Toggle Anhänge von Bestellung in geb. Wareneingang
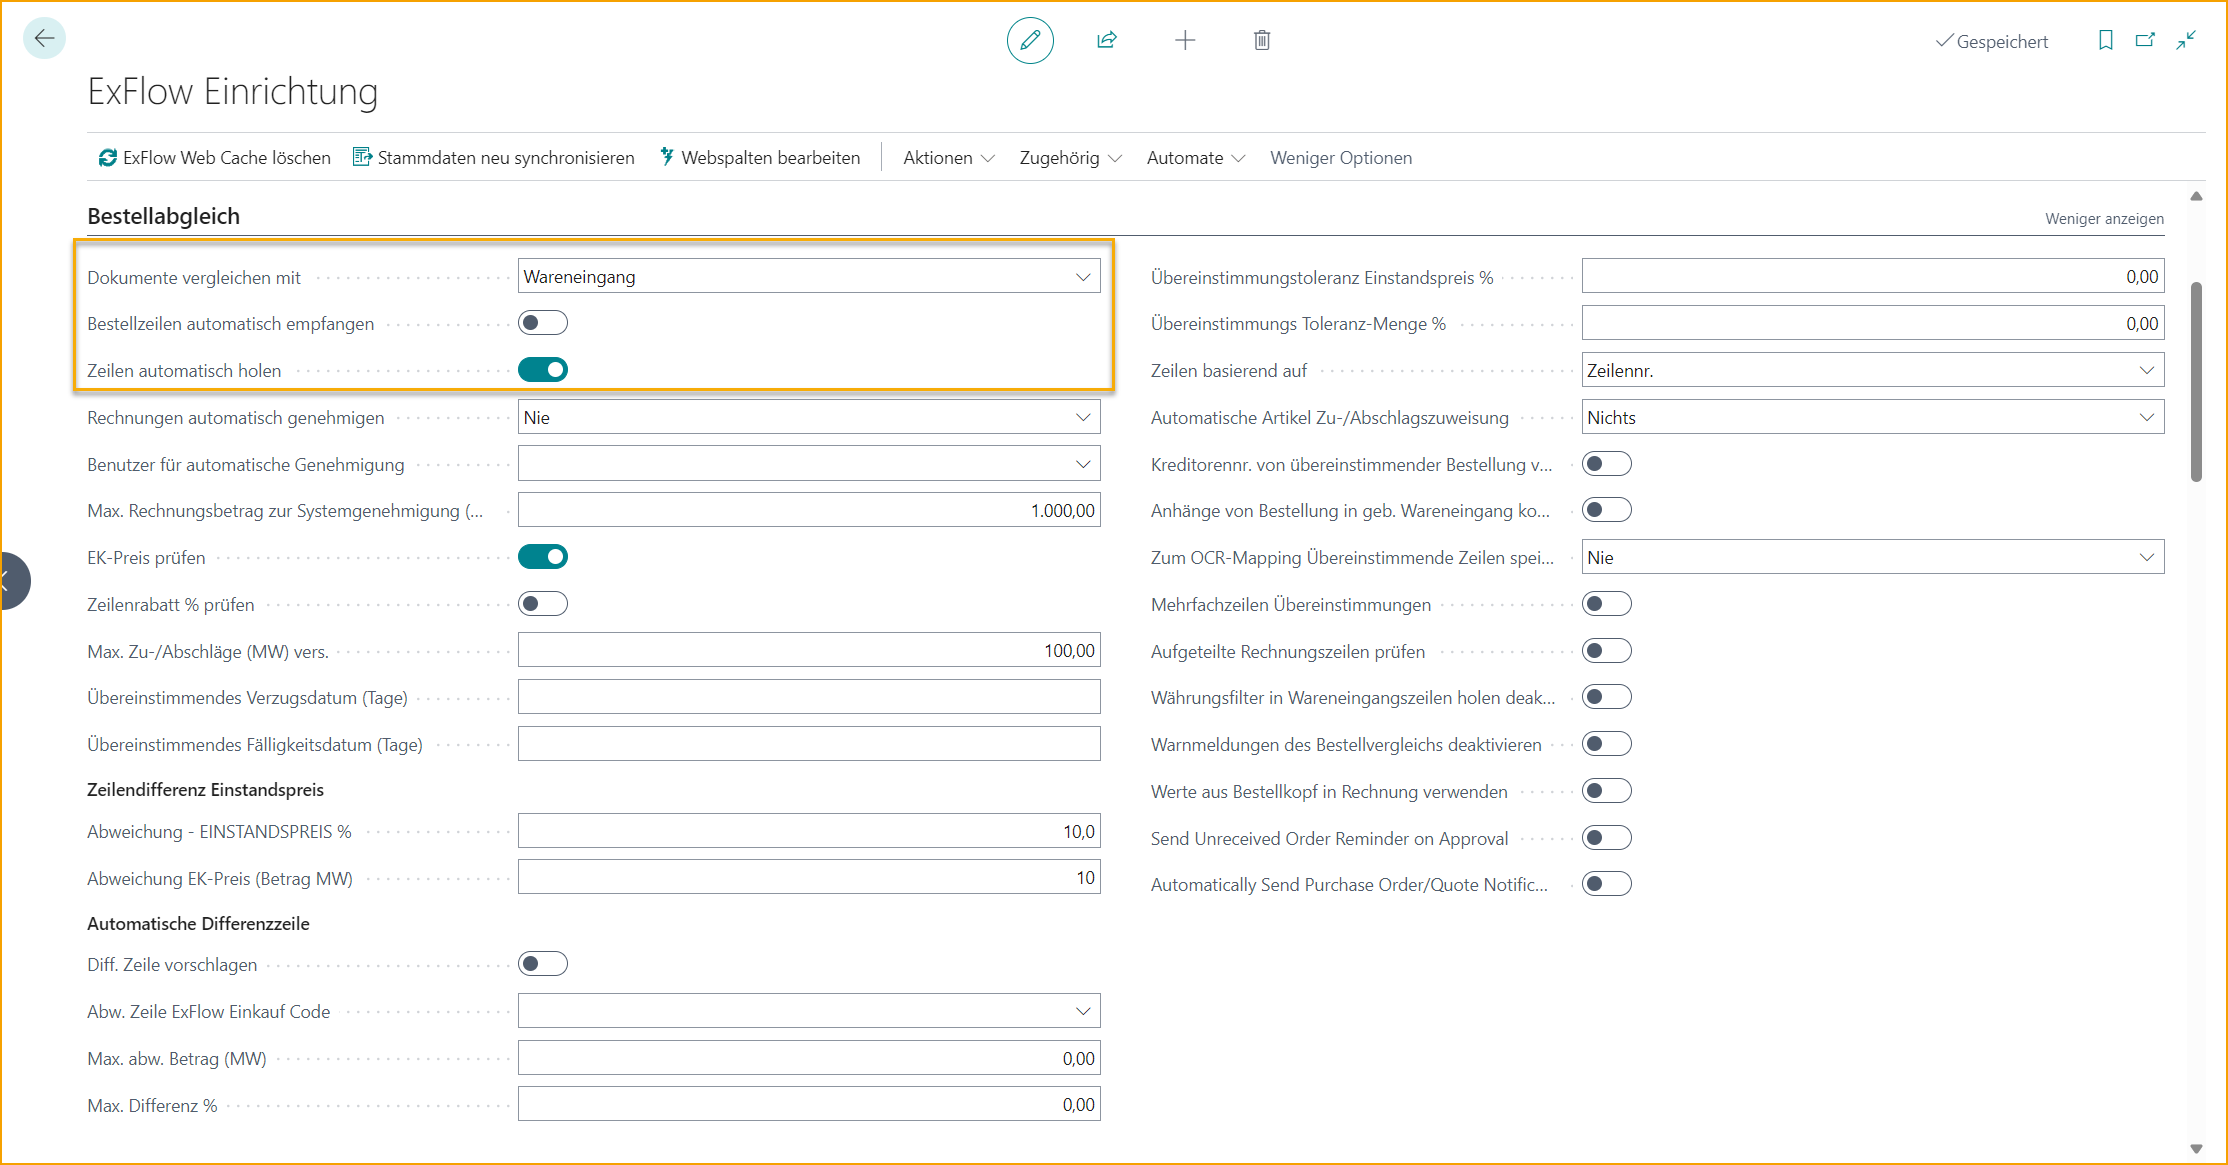Viewport: 2228px width, 1165px height. (x=1607, y=510)
